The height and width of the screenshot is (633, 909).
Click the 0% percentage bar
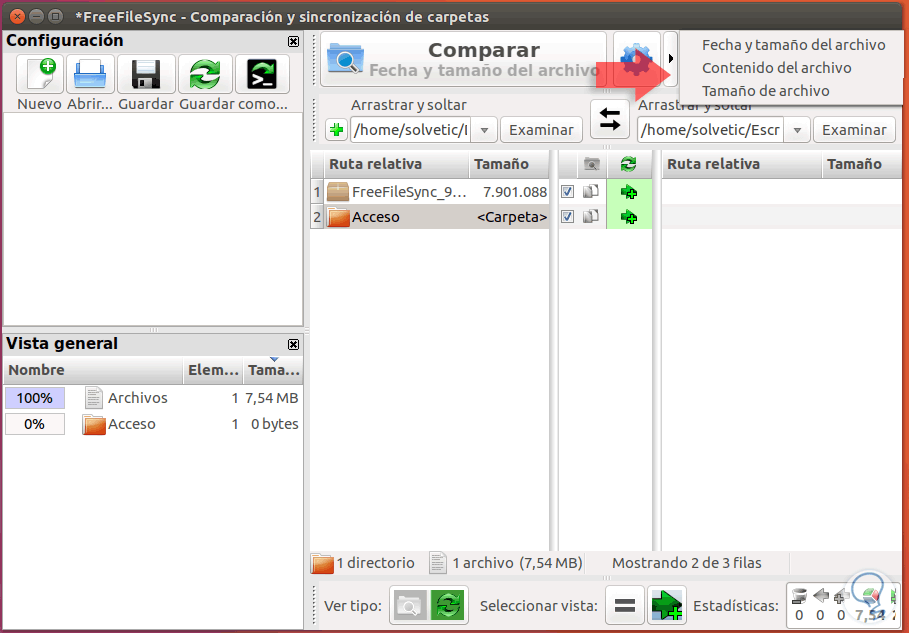click(35, 424)
